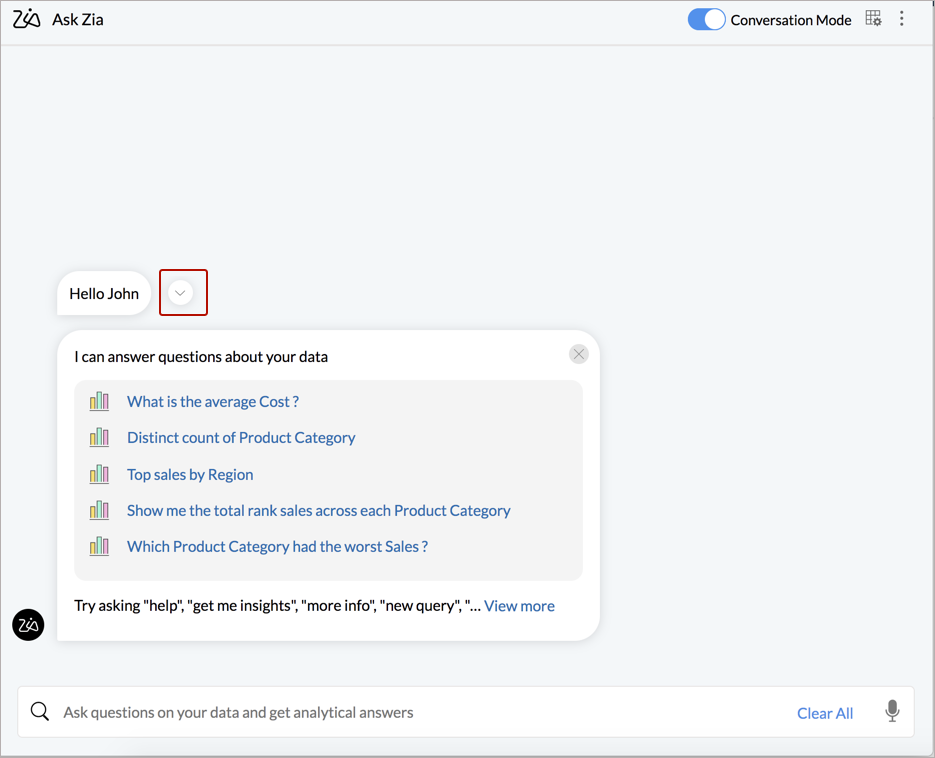
Task: Open the View more link
Action: (519, 606)
